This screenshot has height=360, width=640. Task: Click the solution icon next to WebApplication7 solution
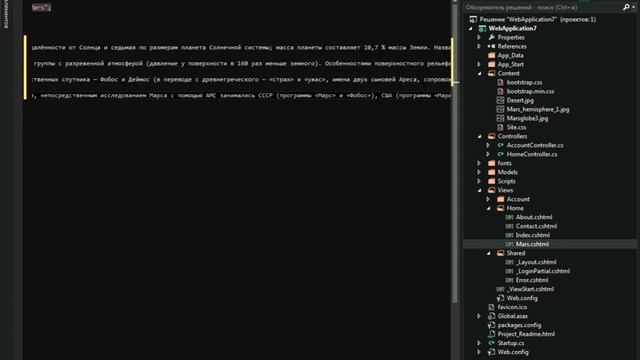pos(473,19)
